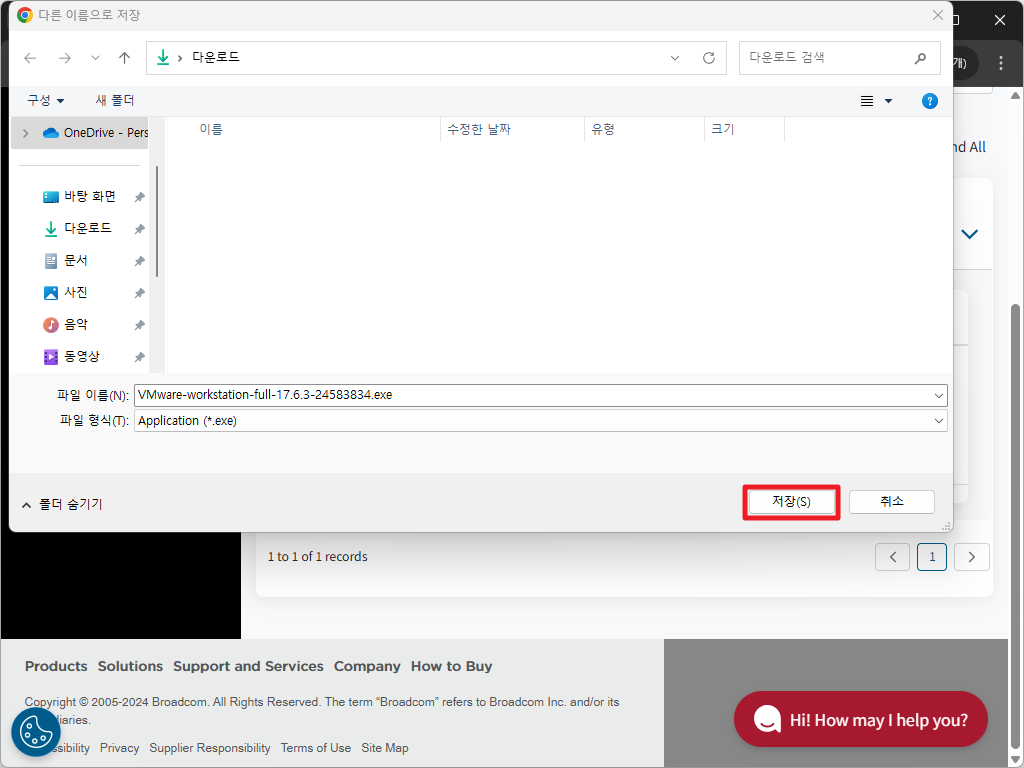
Task: Click pin icon next to 동영상
Action: [x=139, y=357]
